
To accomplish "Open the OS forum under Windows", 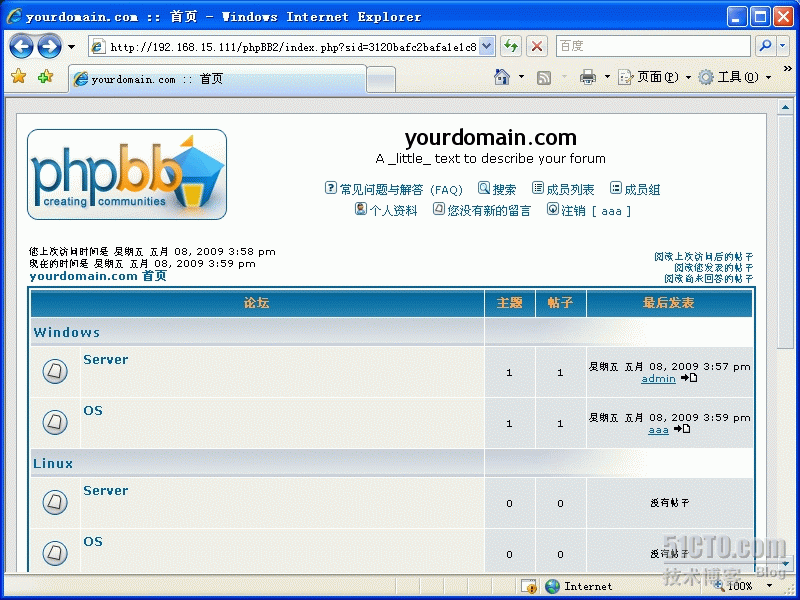I will click(x=93, y=411).
